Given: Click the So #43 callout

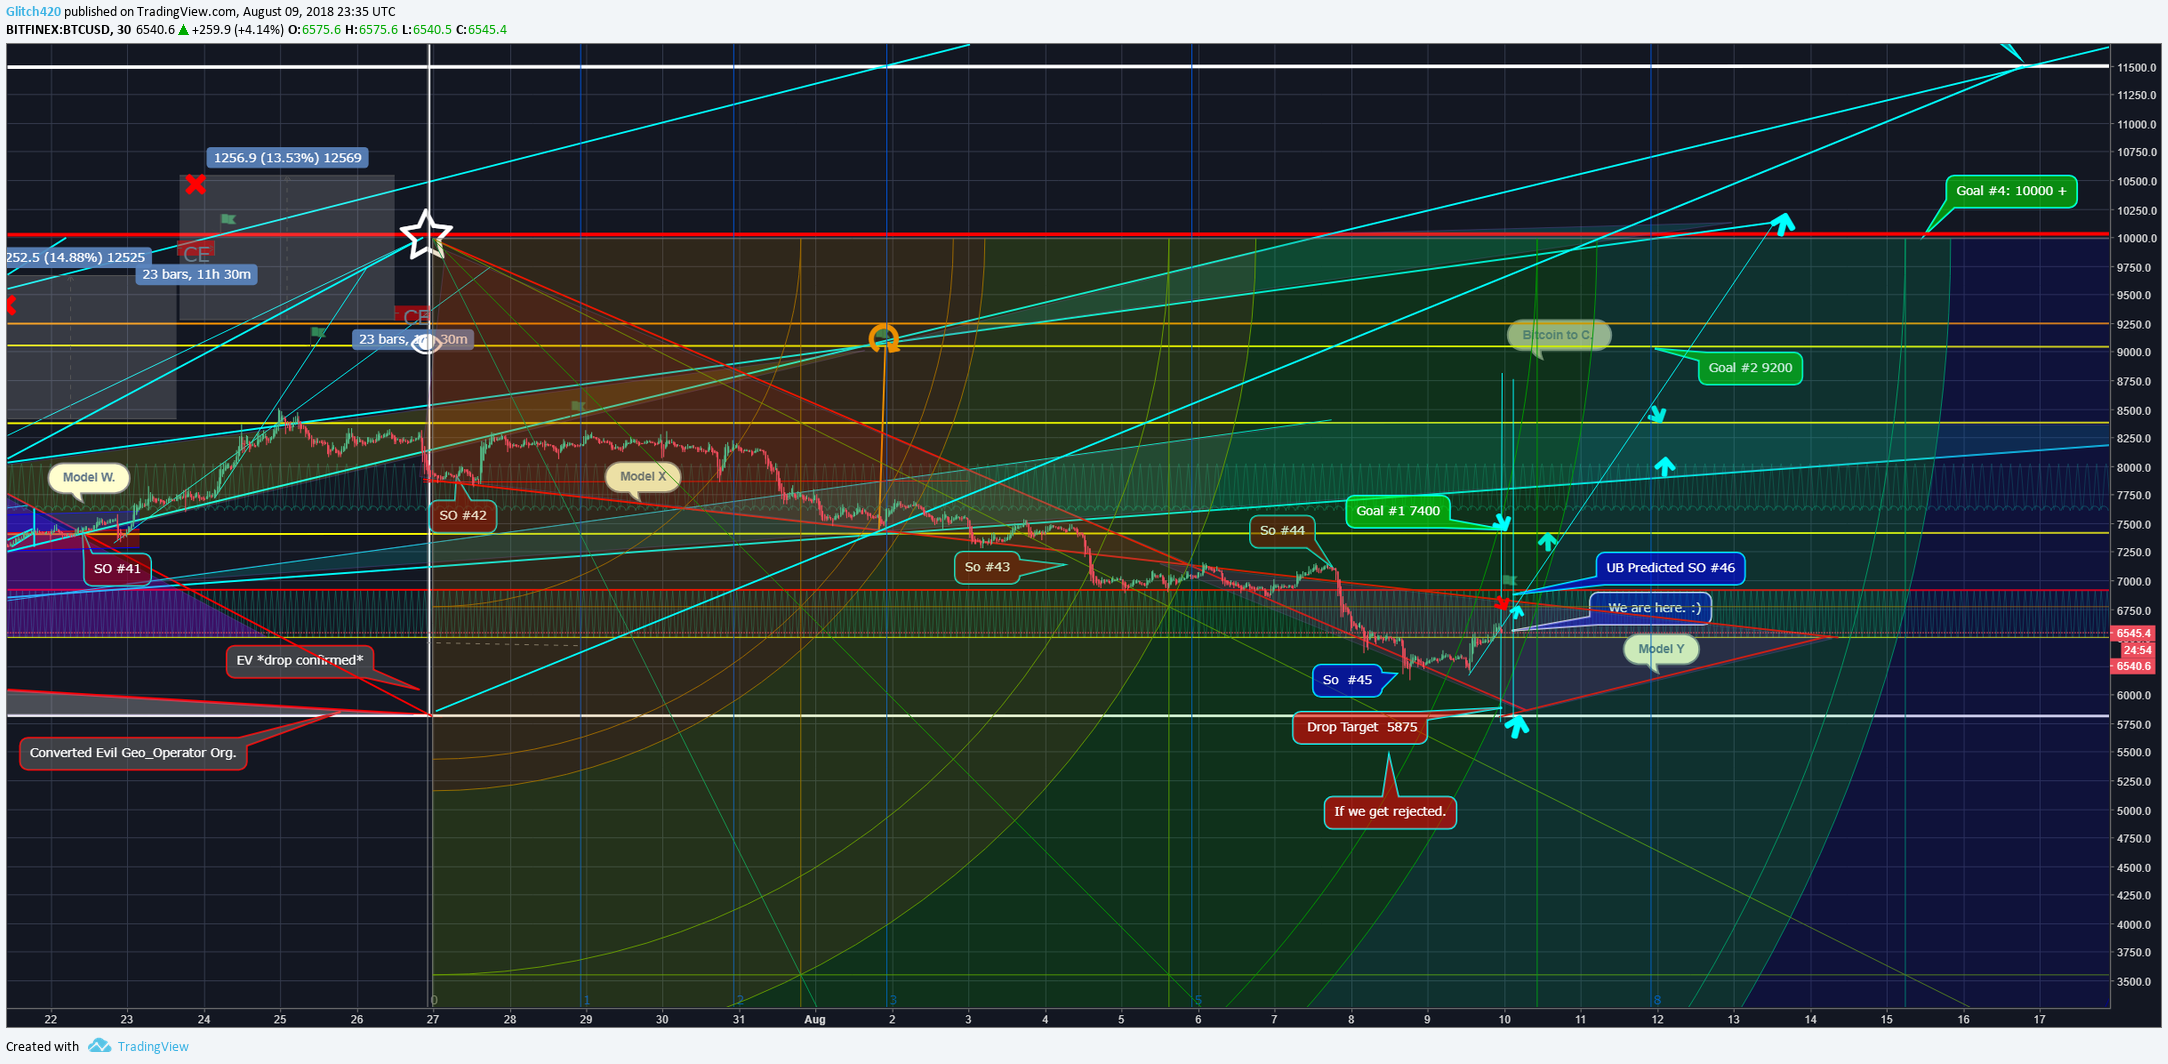Looking at the screenshot, I should [x=987, y=567].
